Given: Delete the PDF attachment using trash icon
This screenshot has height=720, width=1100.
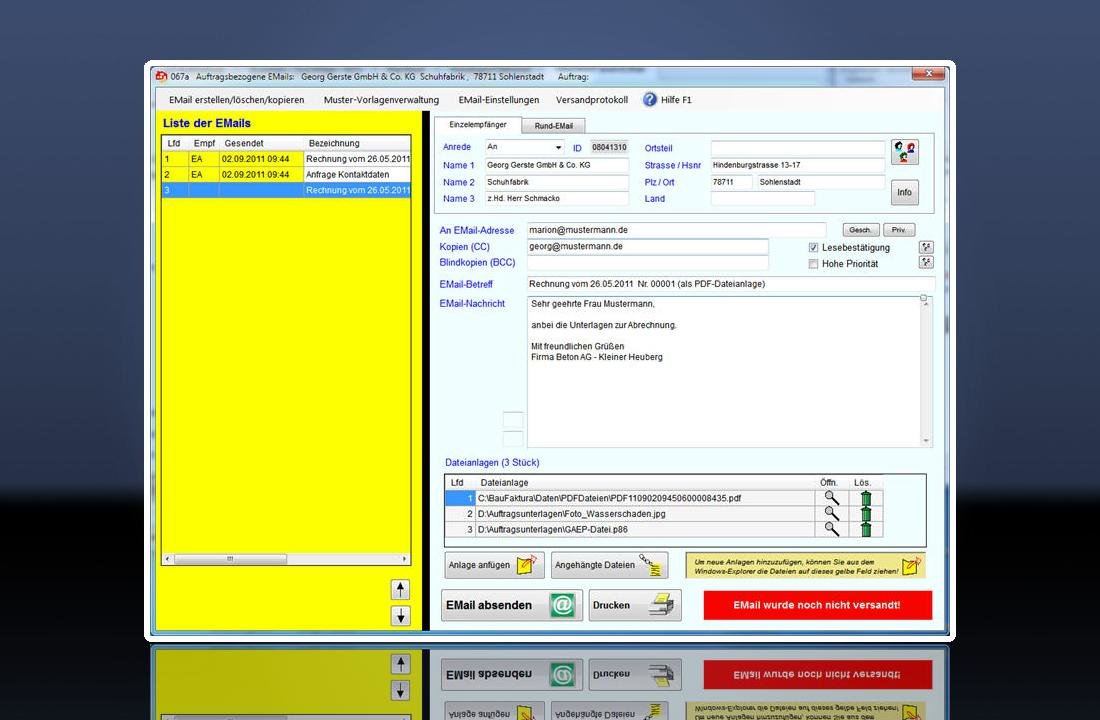Looking at the screenshot, I should tap(866, 497).
